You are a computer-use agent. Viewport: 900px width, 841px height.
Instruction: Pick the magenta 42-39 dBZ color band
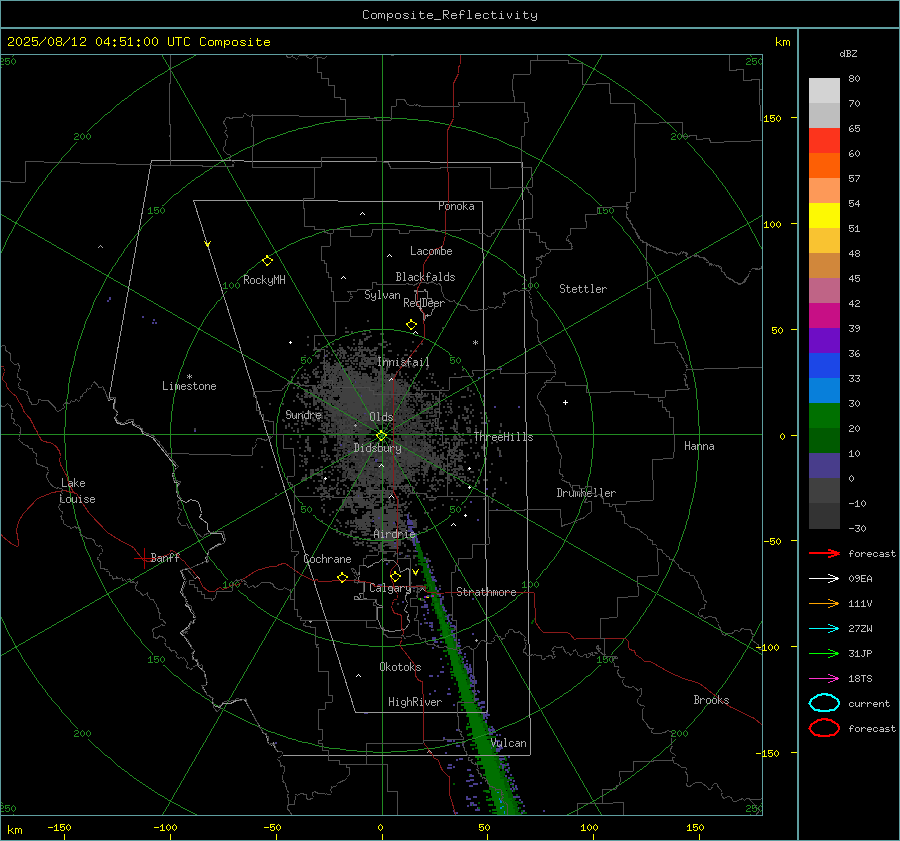coord(824,315)
